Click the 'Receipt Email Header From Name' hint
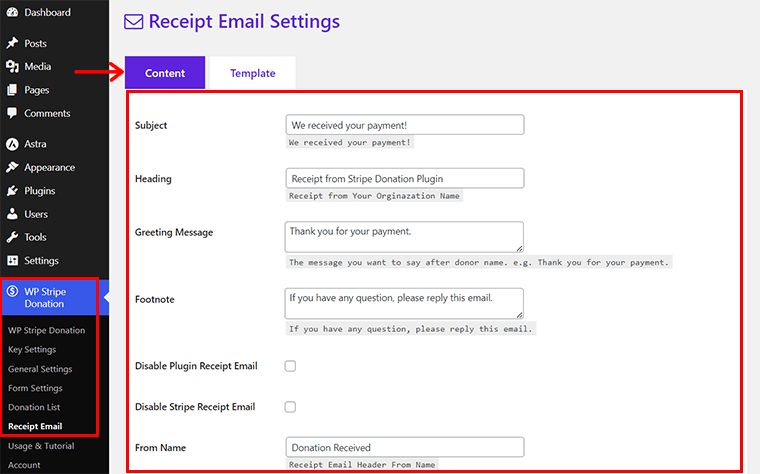 tap(362, 464)
